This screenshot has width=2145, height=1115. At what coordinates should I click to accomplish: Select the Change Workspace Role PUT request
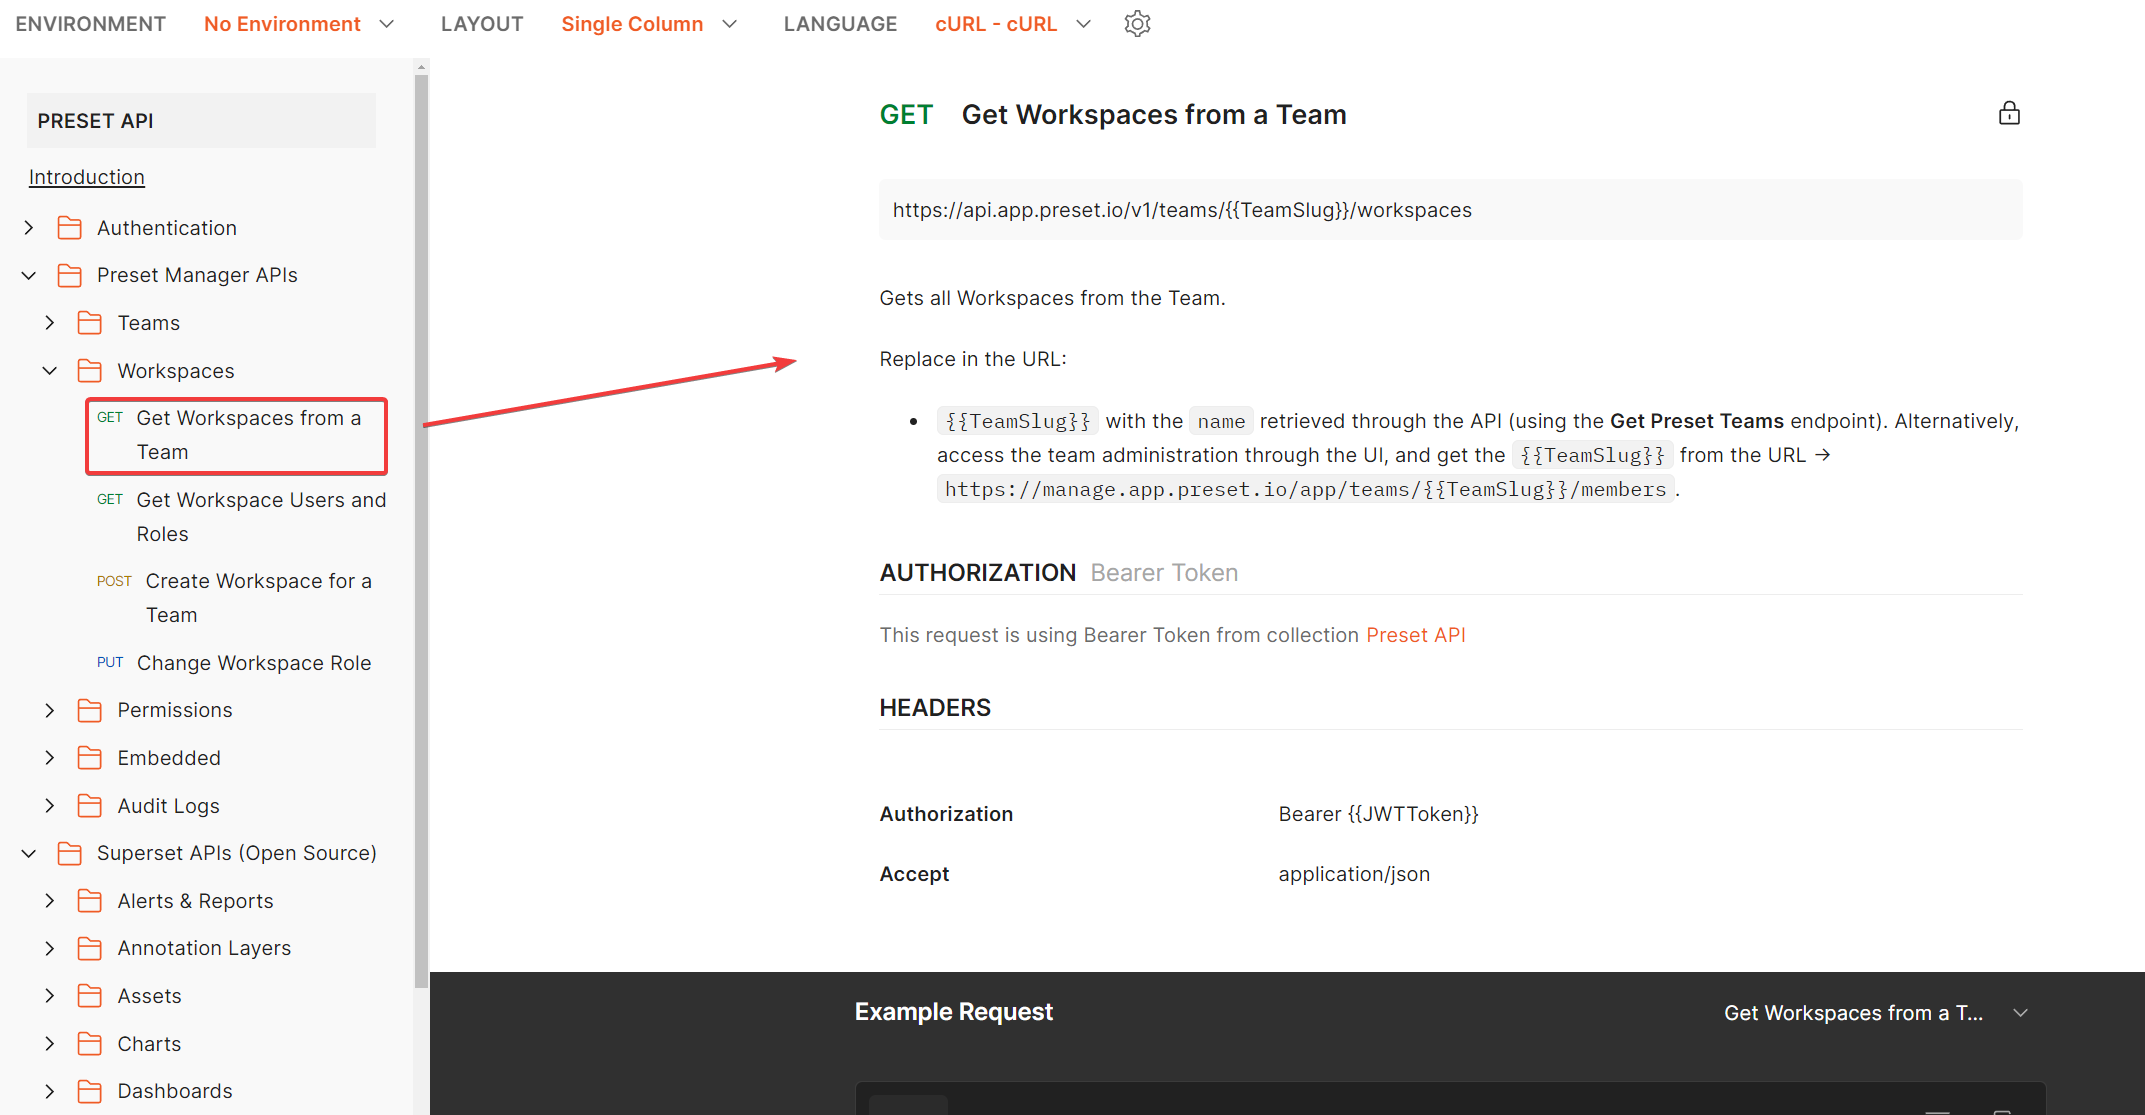tap(255, 662)
